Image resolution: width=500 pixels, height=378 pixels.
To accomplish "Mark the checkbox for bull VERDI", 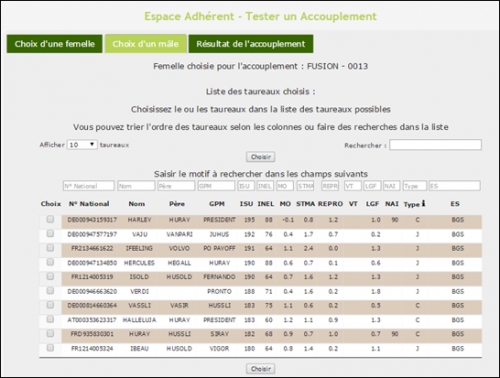I will [50, 291].
